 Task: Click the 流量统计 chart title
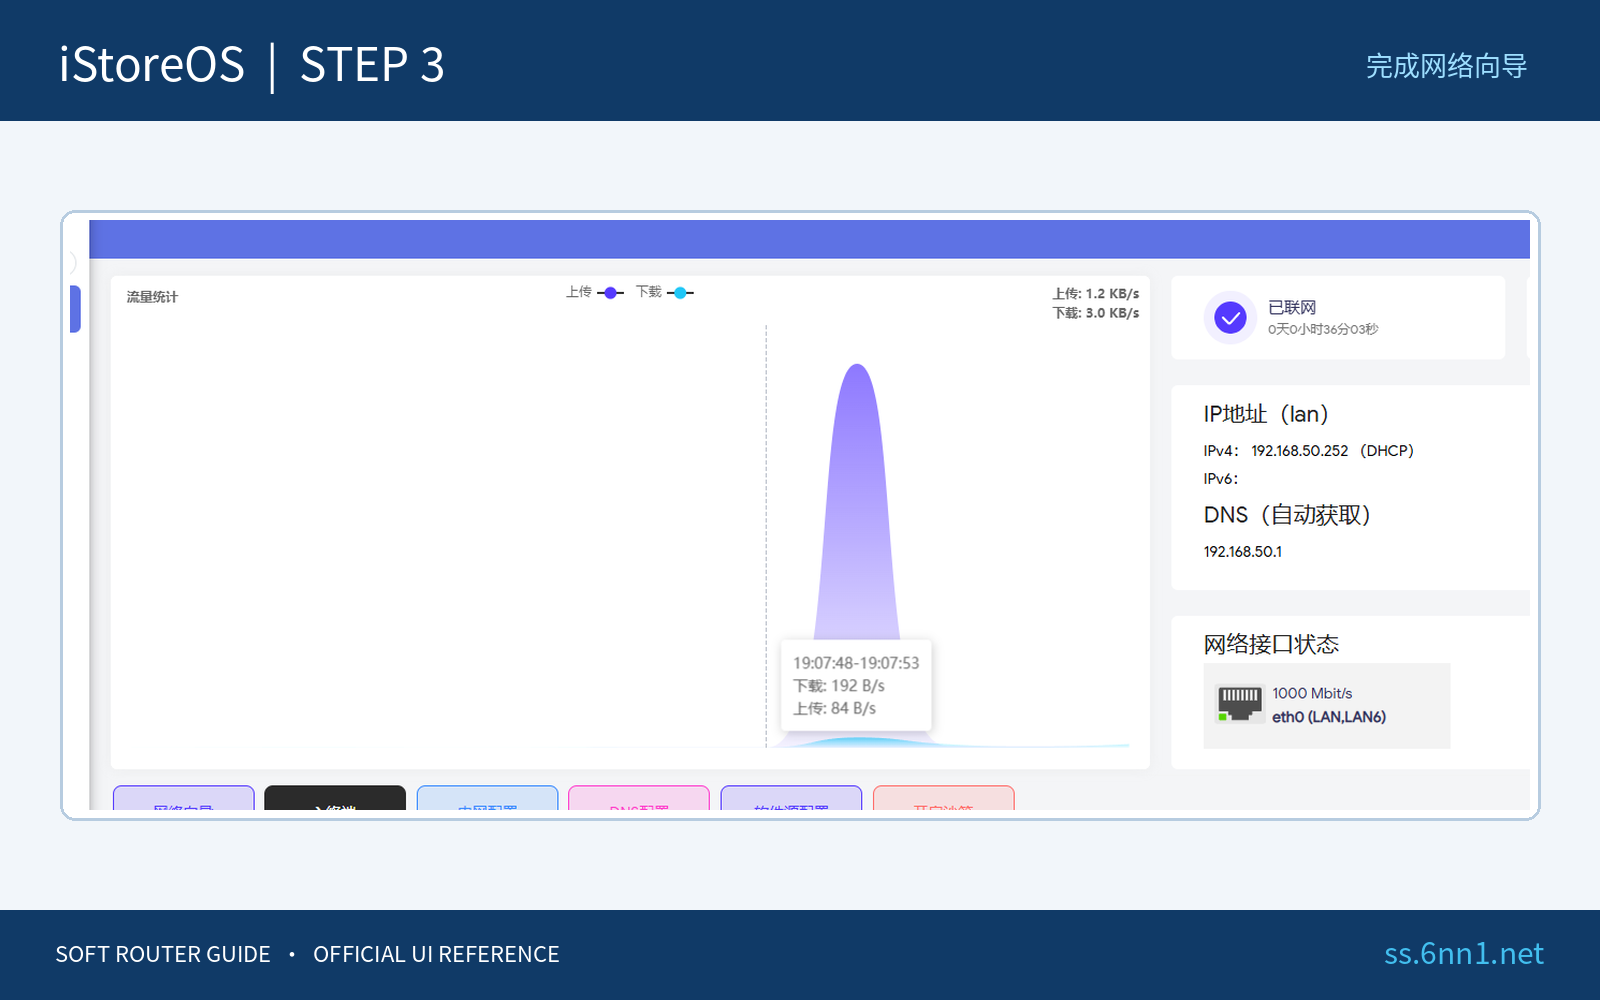[152, 297]
